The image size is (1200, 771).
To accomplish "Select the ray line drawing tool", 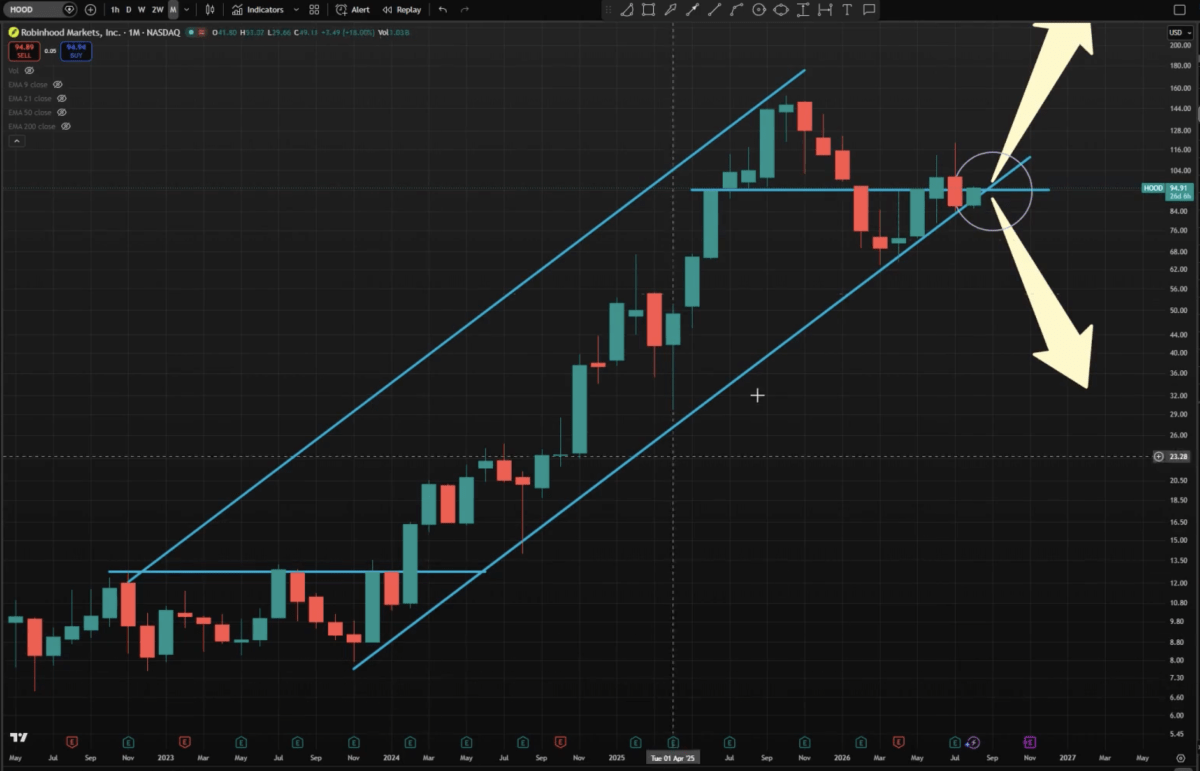I will coord(714,10).
